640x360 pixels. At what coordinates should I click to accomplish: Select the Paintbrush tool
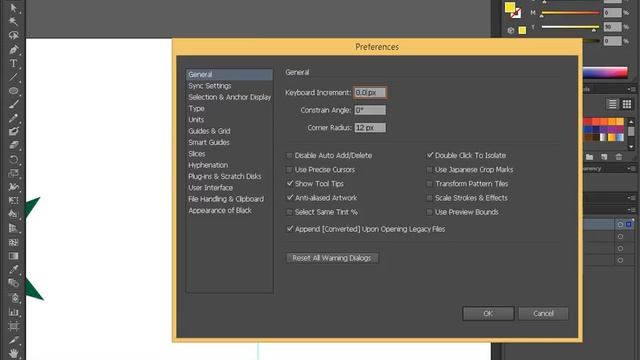[x=13, y=104]
